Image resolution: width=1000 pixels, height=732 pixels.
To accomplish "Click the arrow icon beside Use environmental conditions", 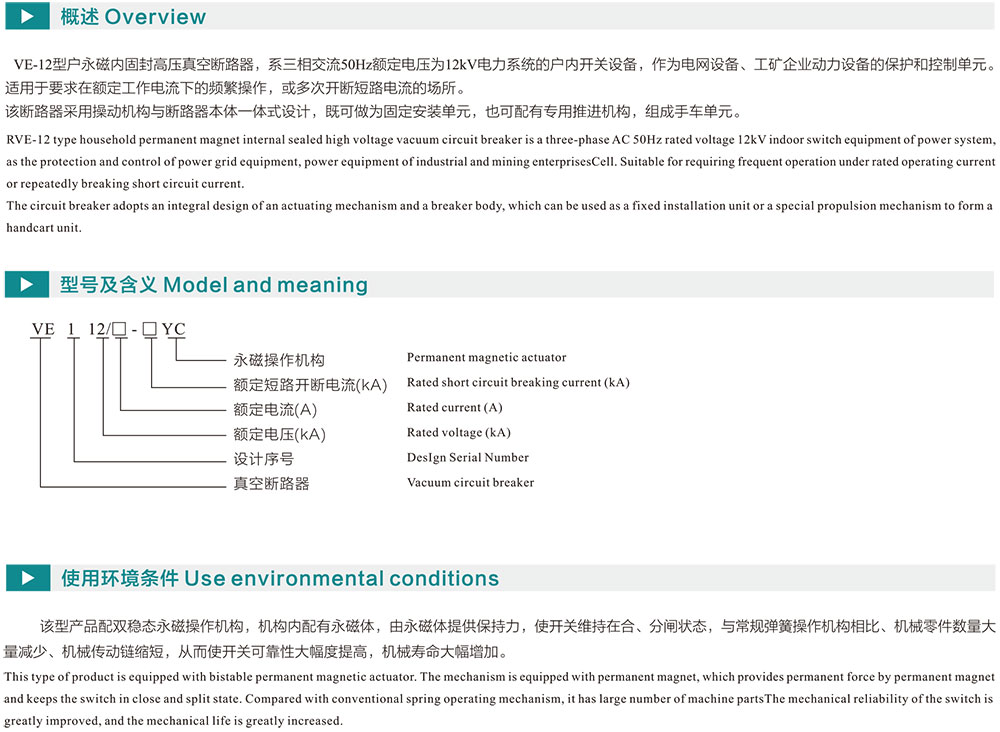I will (27, 578).
